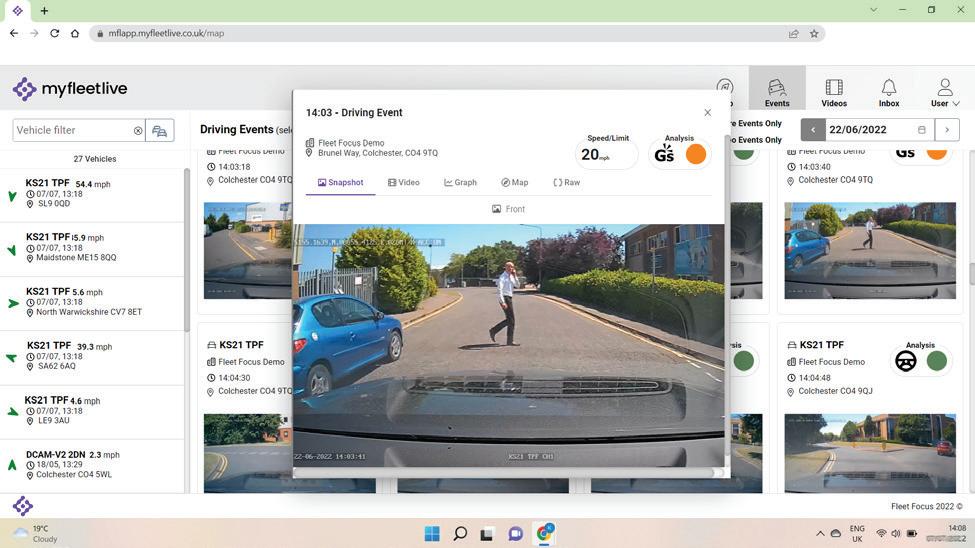This screenshot has width=975, height=548.
Task: Click the Chrome icon on taskbar
Action: (544, 533)
